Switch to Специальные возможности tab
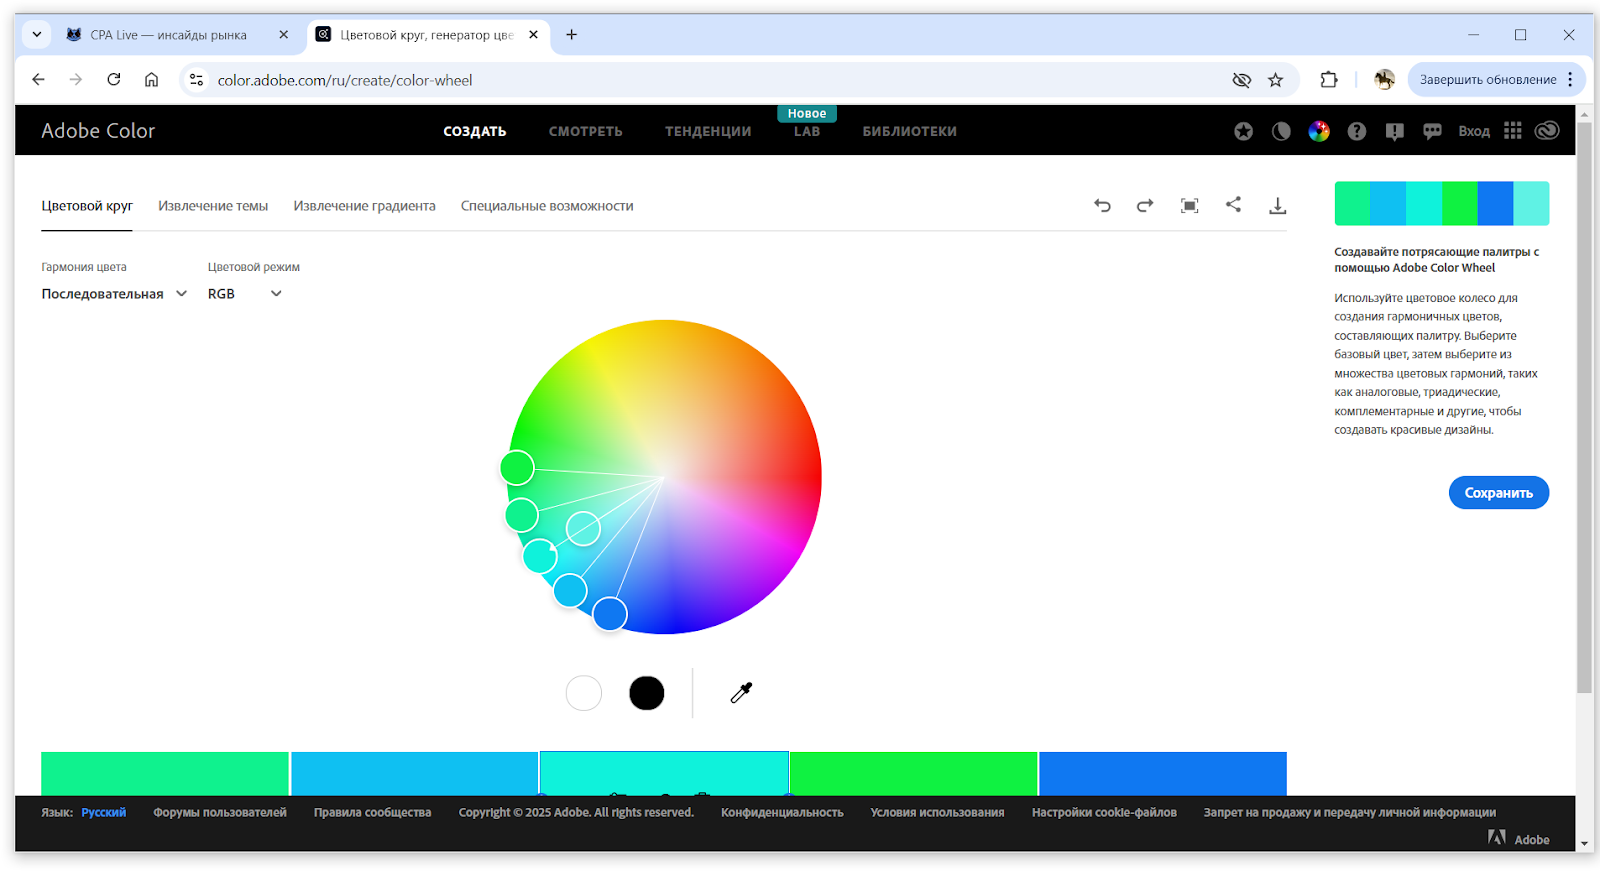Image resolution: width=1600 pixels, height=871 pixels. click(x=547, y=206)
